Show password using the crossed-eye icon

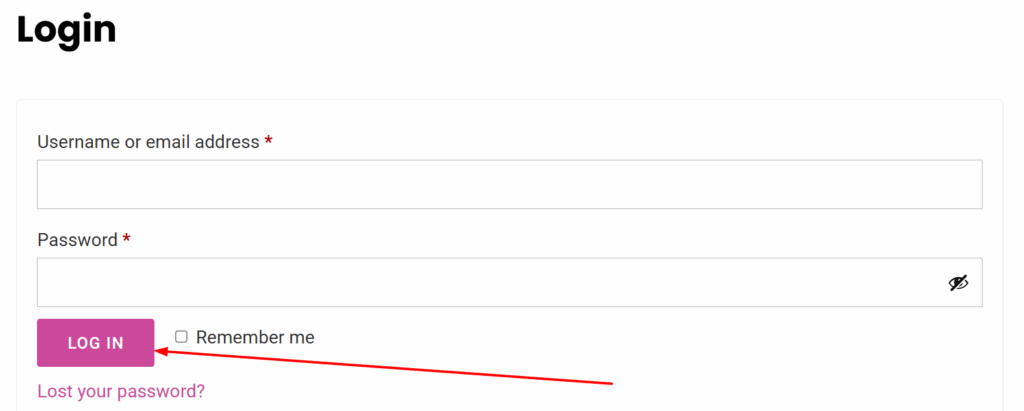(x=958, y=283)
